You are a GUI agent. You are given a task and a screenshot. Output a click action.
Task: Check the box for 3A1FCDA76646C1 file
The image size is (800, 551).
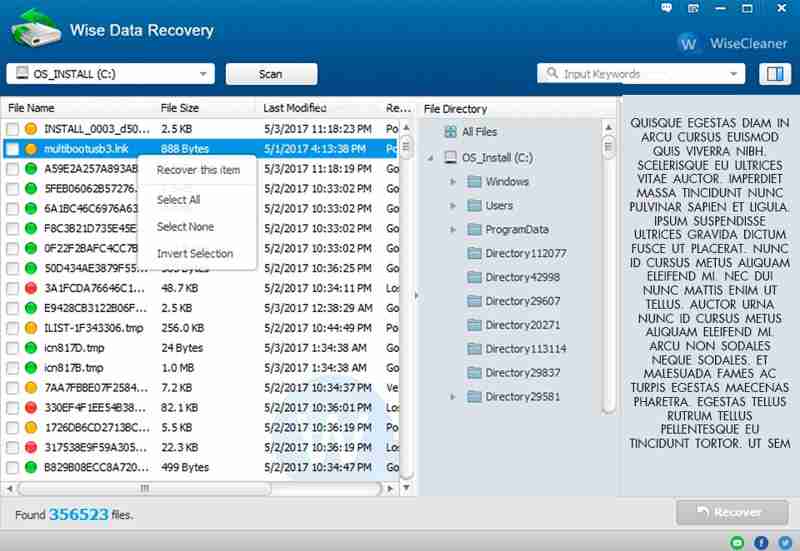point(12,288)
